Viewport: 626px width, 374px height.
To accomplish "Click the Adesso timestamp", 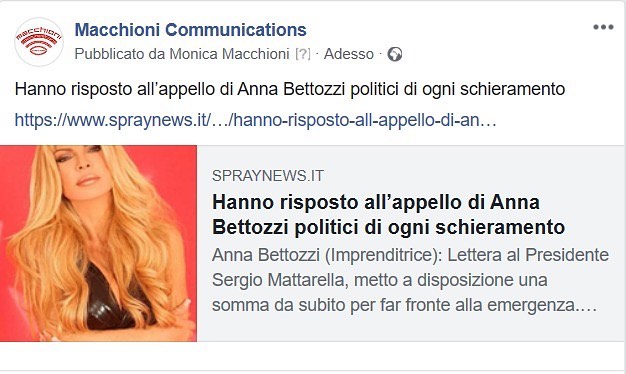I will 349,54.
